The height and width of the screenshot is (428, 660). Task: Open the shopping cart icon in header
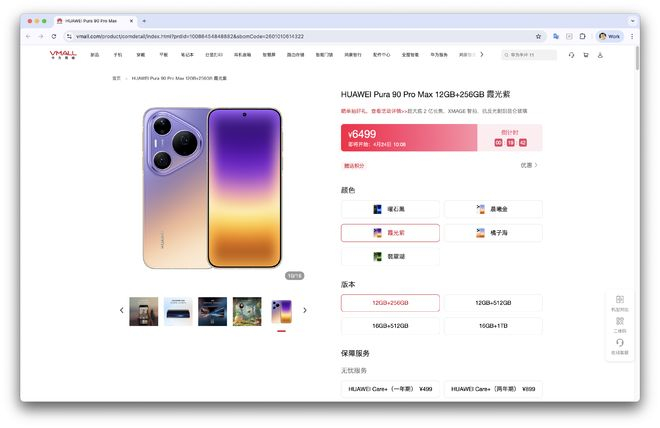click(x=585, y=55)
